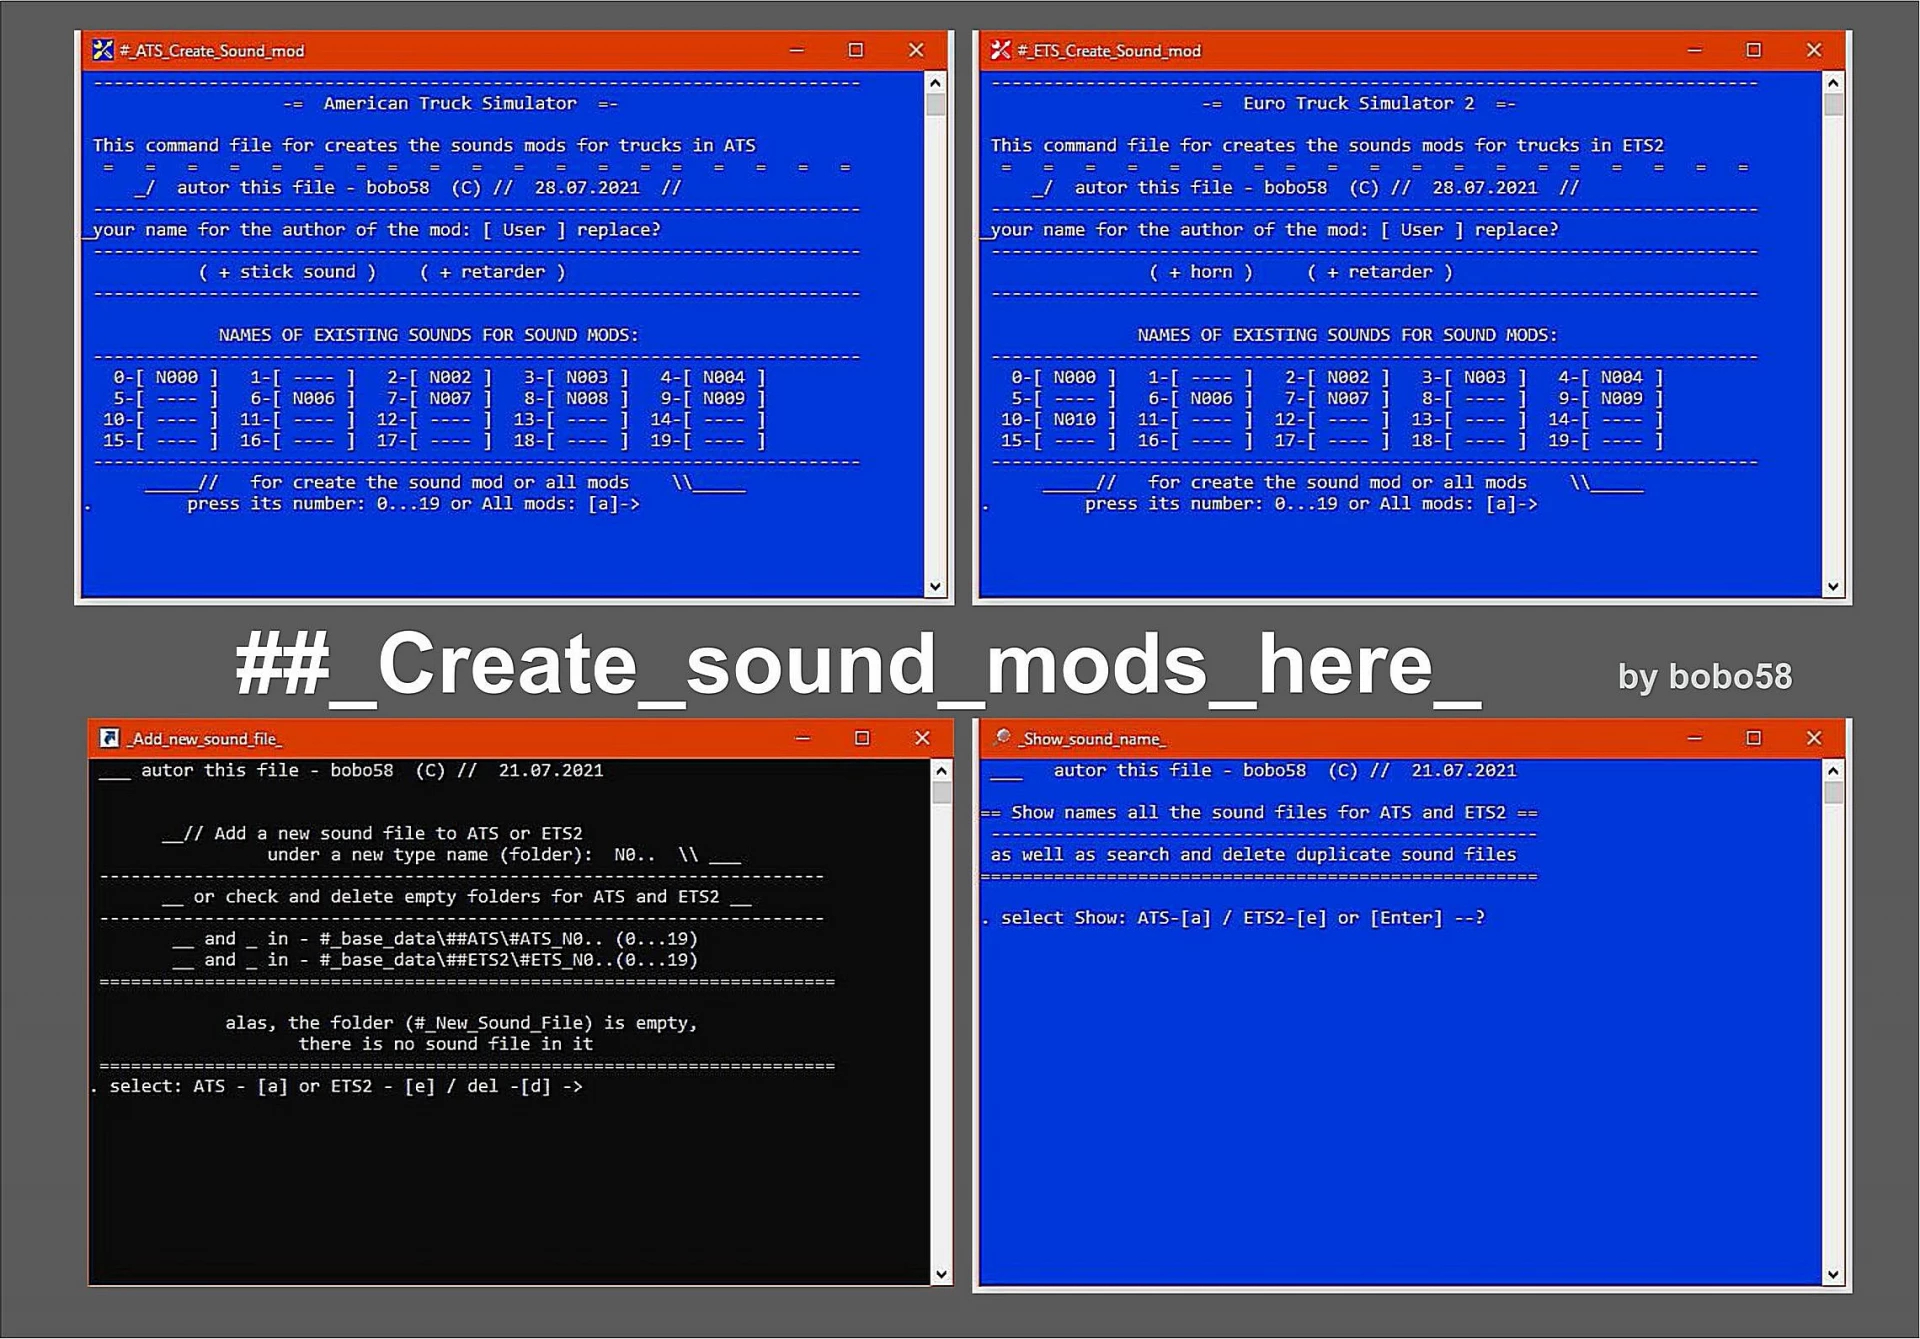Click the Show_sound_name window title icon
This screenshot has height=1339, width=1920.
[x=1001, y=738]
